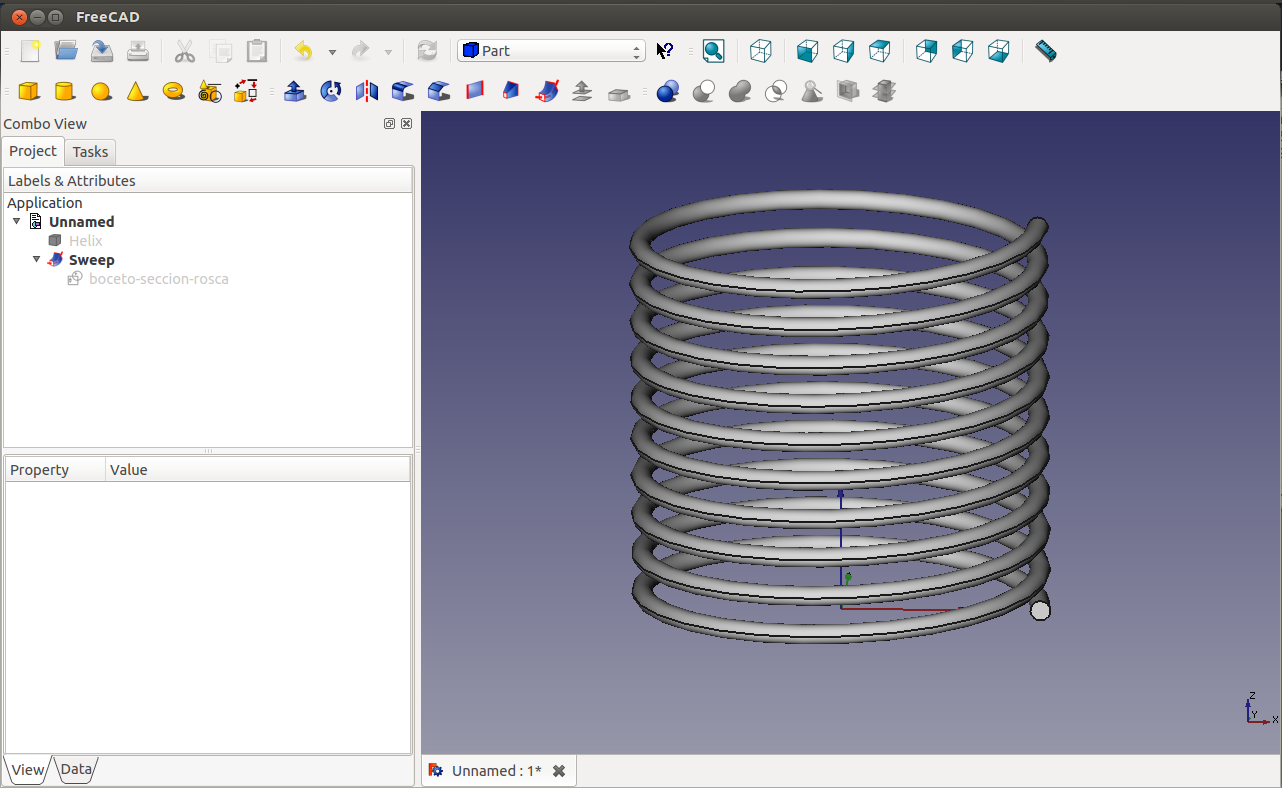Screen dimensions: 1282x788
Task: Click Fit all content zoom icon
Action: tap(713, 51)
